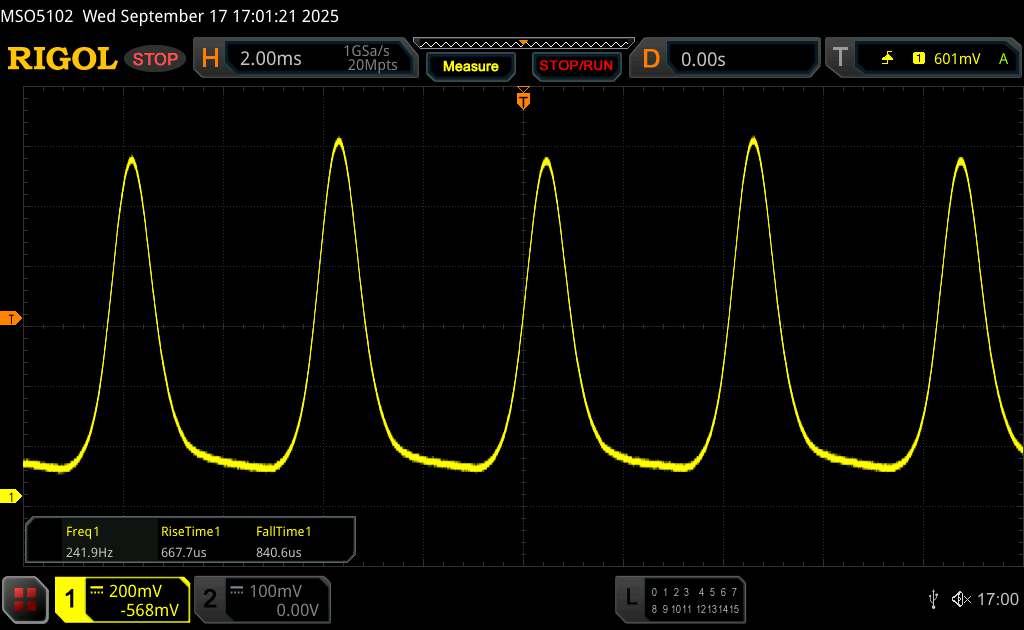1024x630 pixels.
Task: Click the RIGOL logo
Action: coord(62,59)
